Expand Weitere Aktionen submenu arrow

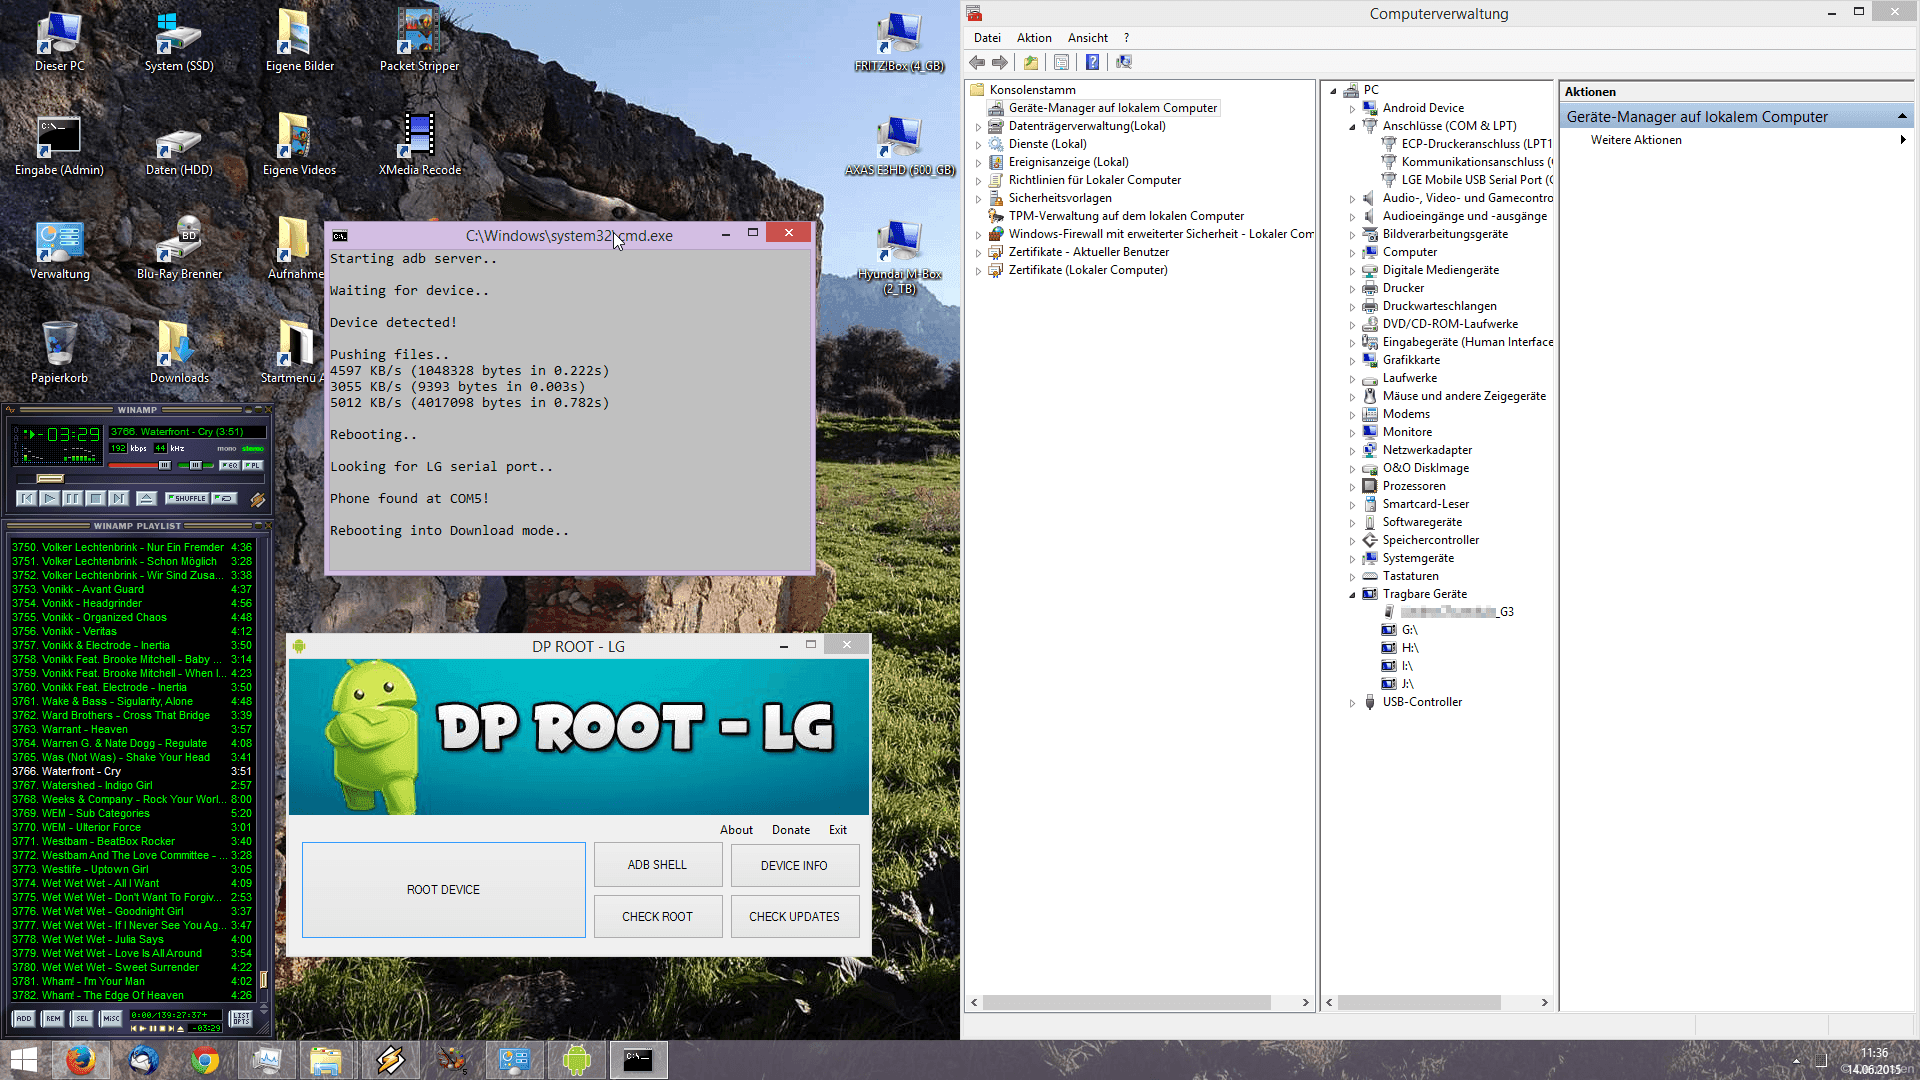1902,140
